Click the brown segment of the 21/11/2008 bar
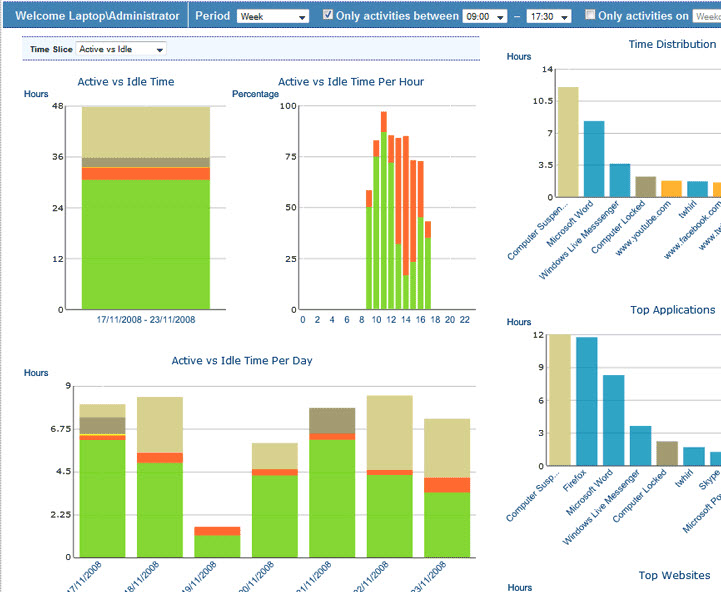The image size is (721, 592). click(x=332, y=421)
